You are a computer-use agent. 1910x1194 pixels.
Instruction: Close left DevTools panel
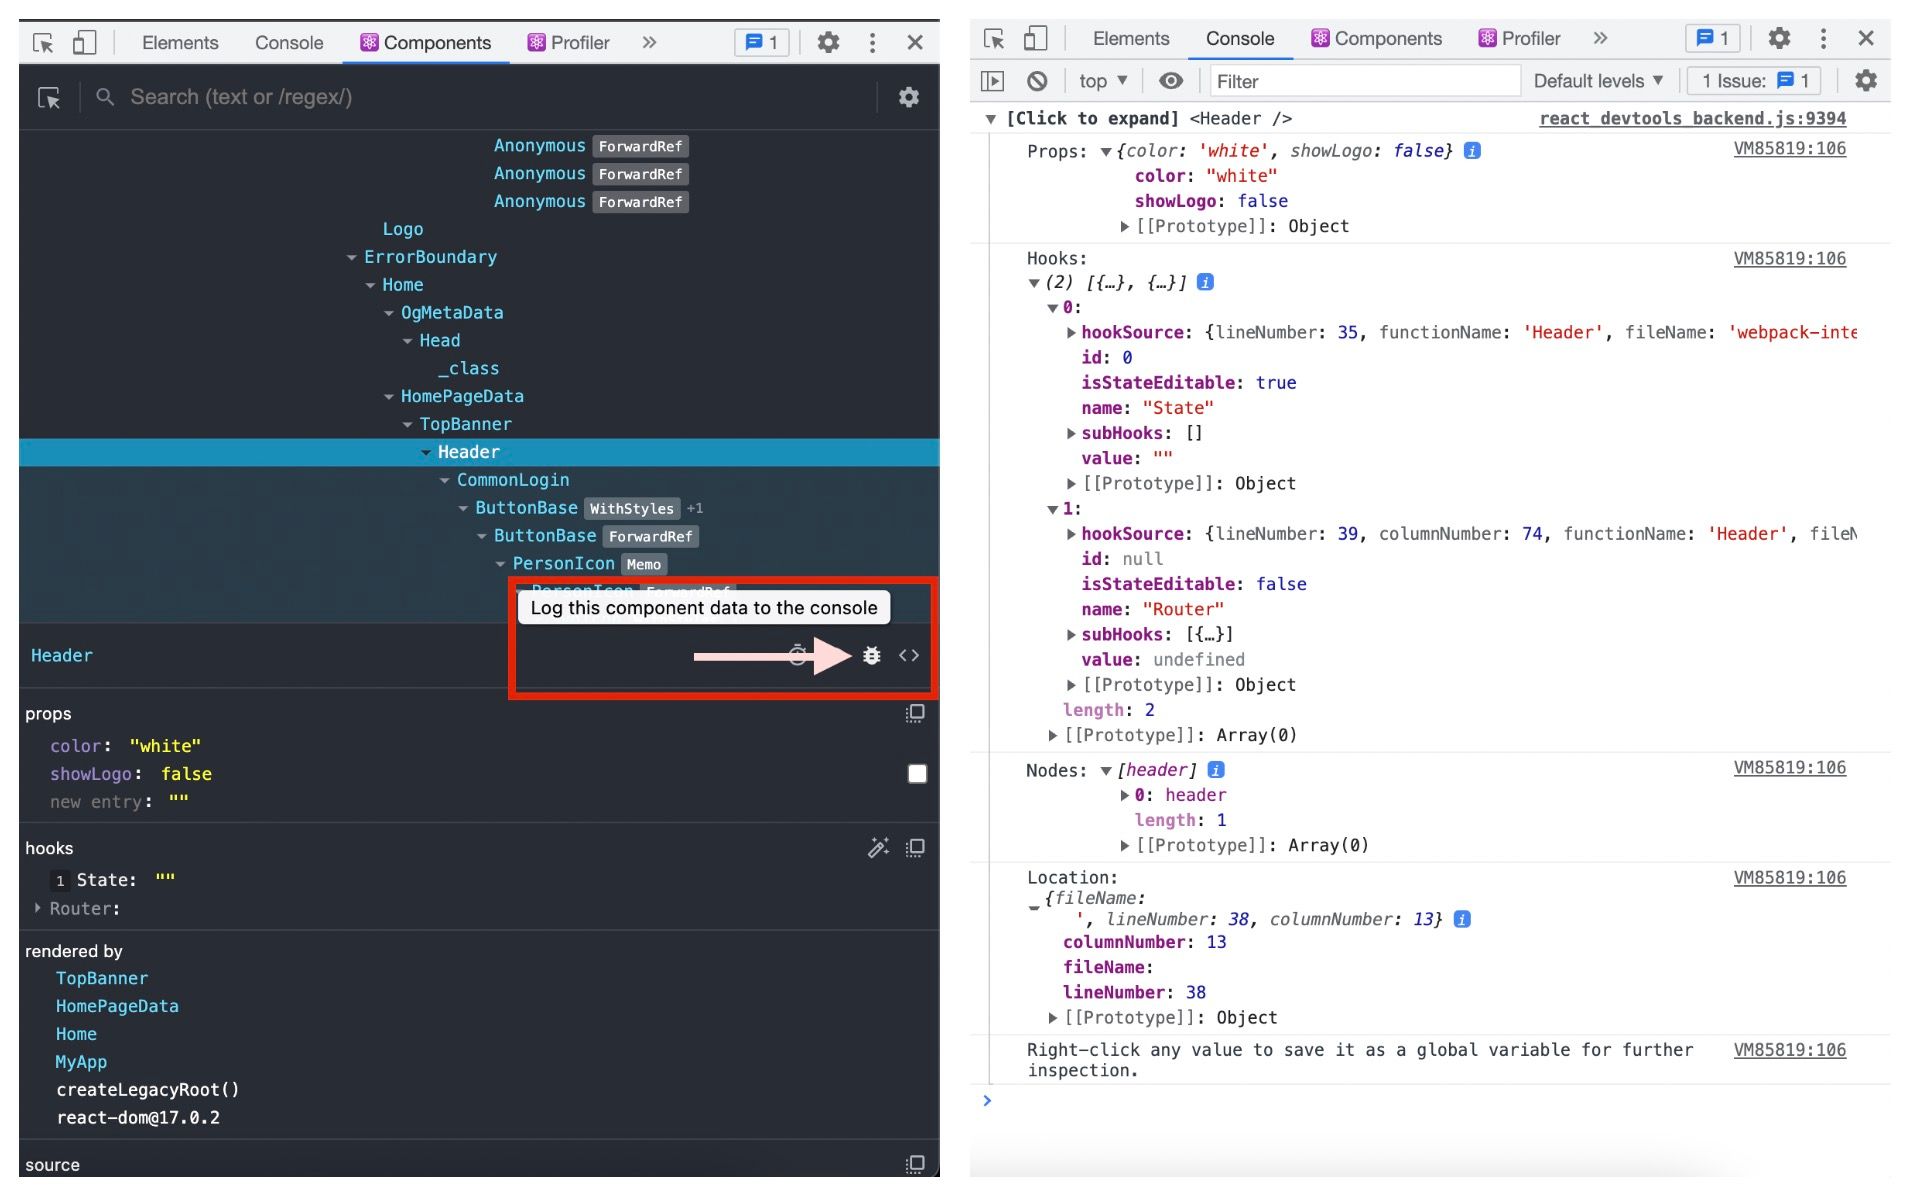pyautogui.click(x=915, y=43)
